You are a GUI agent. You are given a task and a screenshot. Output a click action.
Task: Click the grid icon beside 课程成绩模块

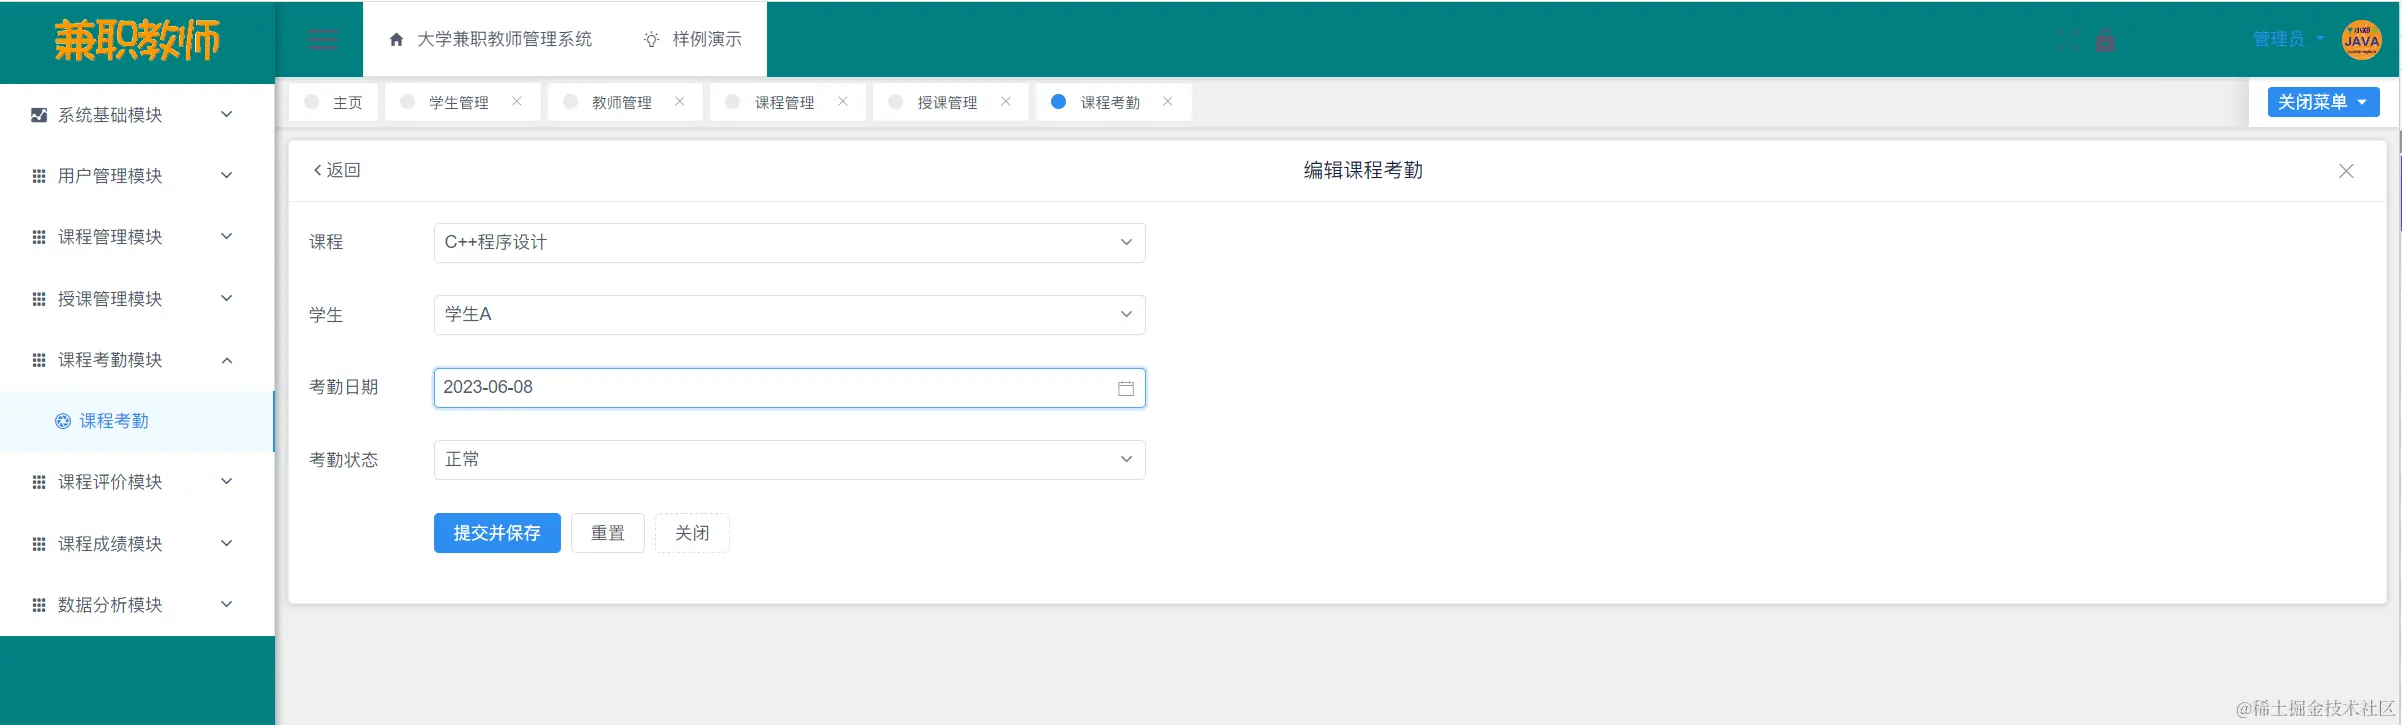[39, 544]
